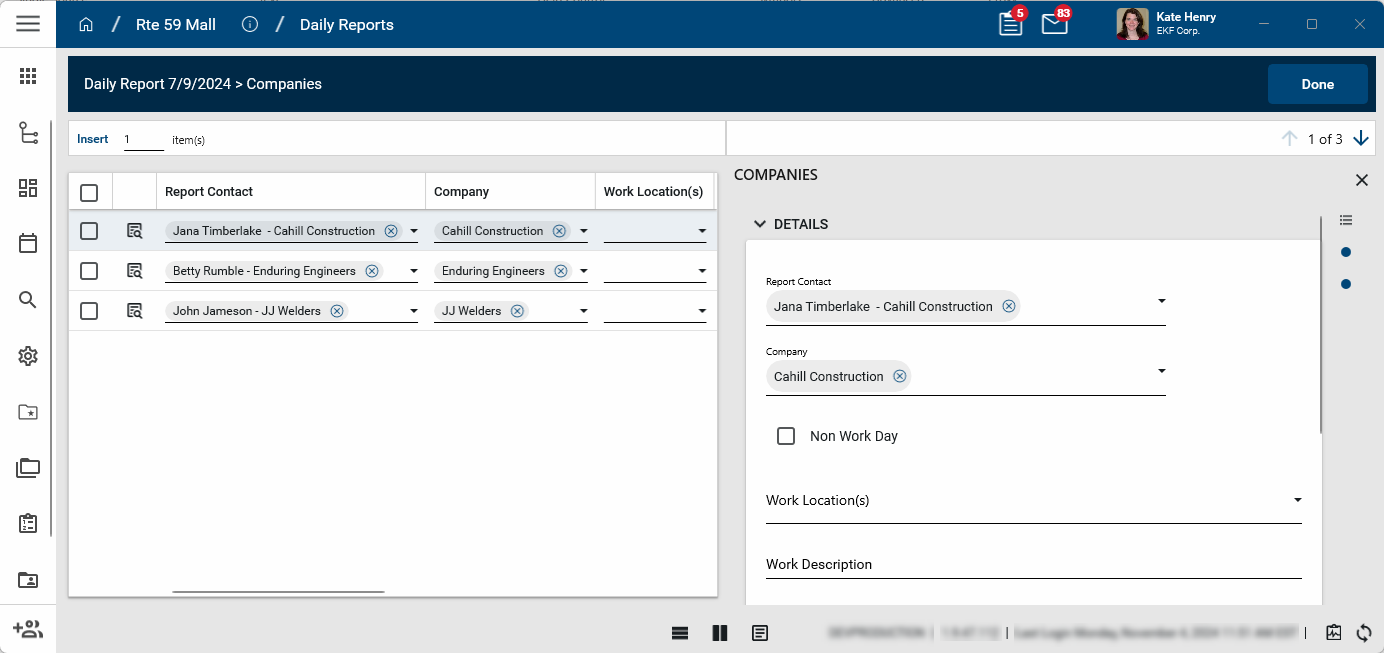Viewport: 1384px width, 653px height.
Task: Click the Insert link
Action: 93,140
